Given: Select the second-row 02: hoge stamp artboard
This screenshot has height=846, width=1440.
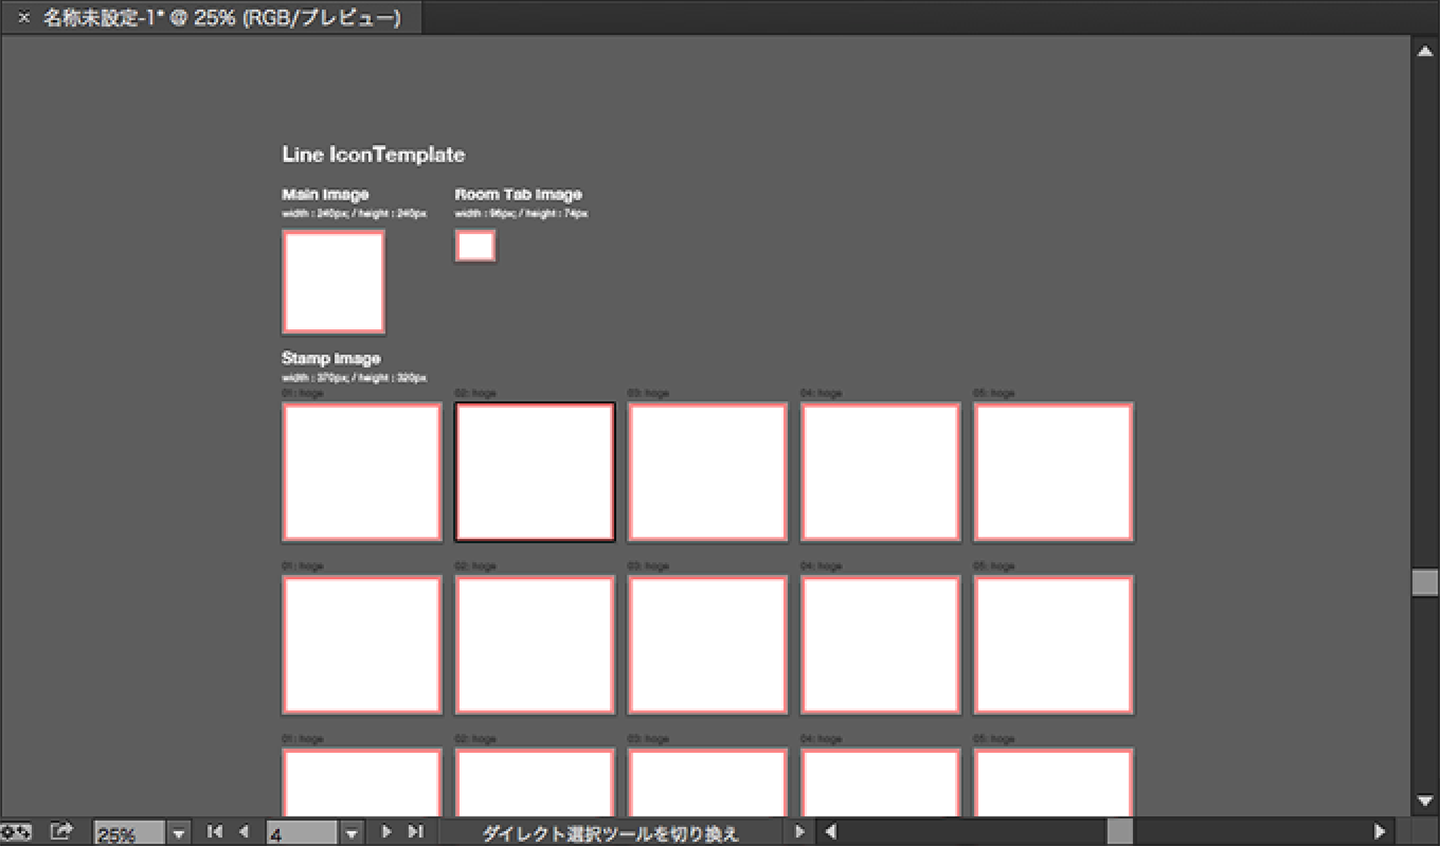Looking at the screenshot, I should pos(535,645).
